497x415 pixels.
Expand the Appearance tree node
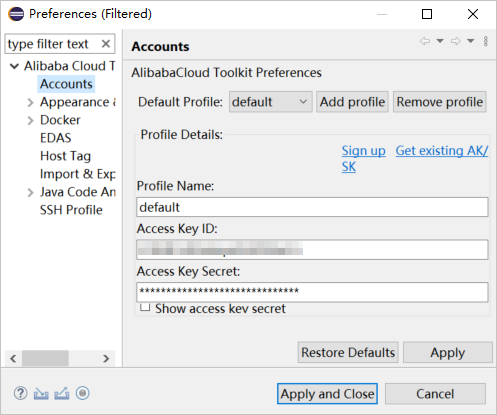click(30, 102)
